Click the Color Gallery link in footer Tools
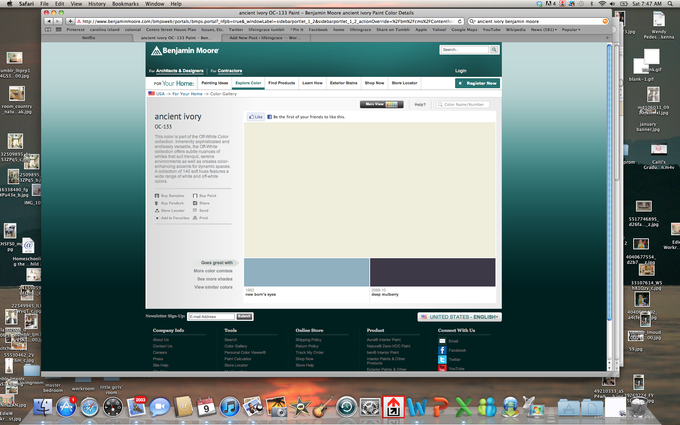680x425 pixels. (235, 346)
